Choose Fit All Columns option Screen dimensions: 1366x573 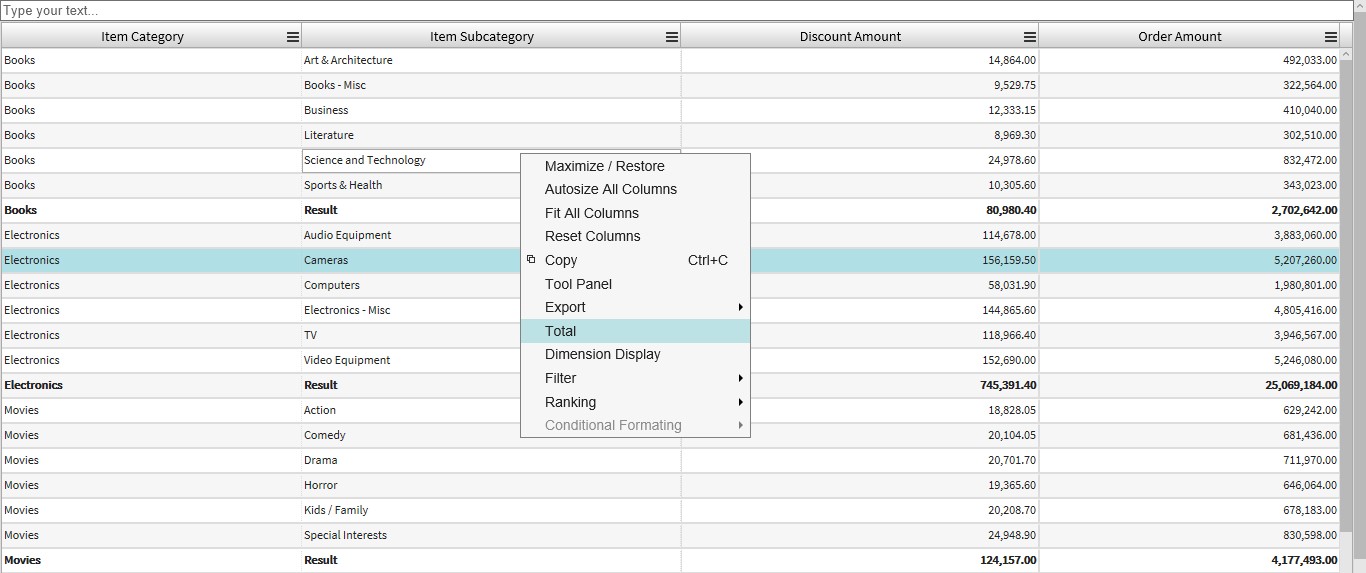tap(591, 213)
